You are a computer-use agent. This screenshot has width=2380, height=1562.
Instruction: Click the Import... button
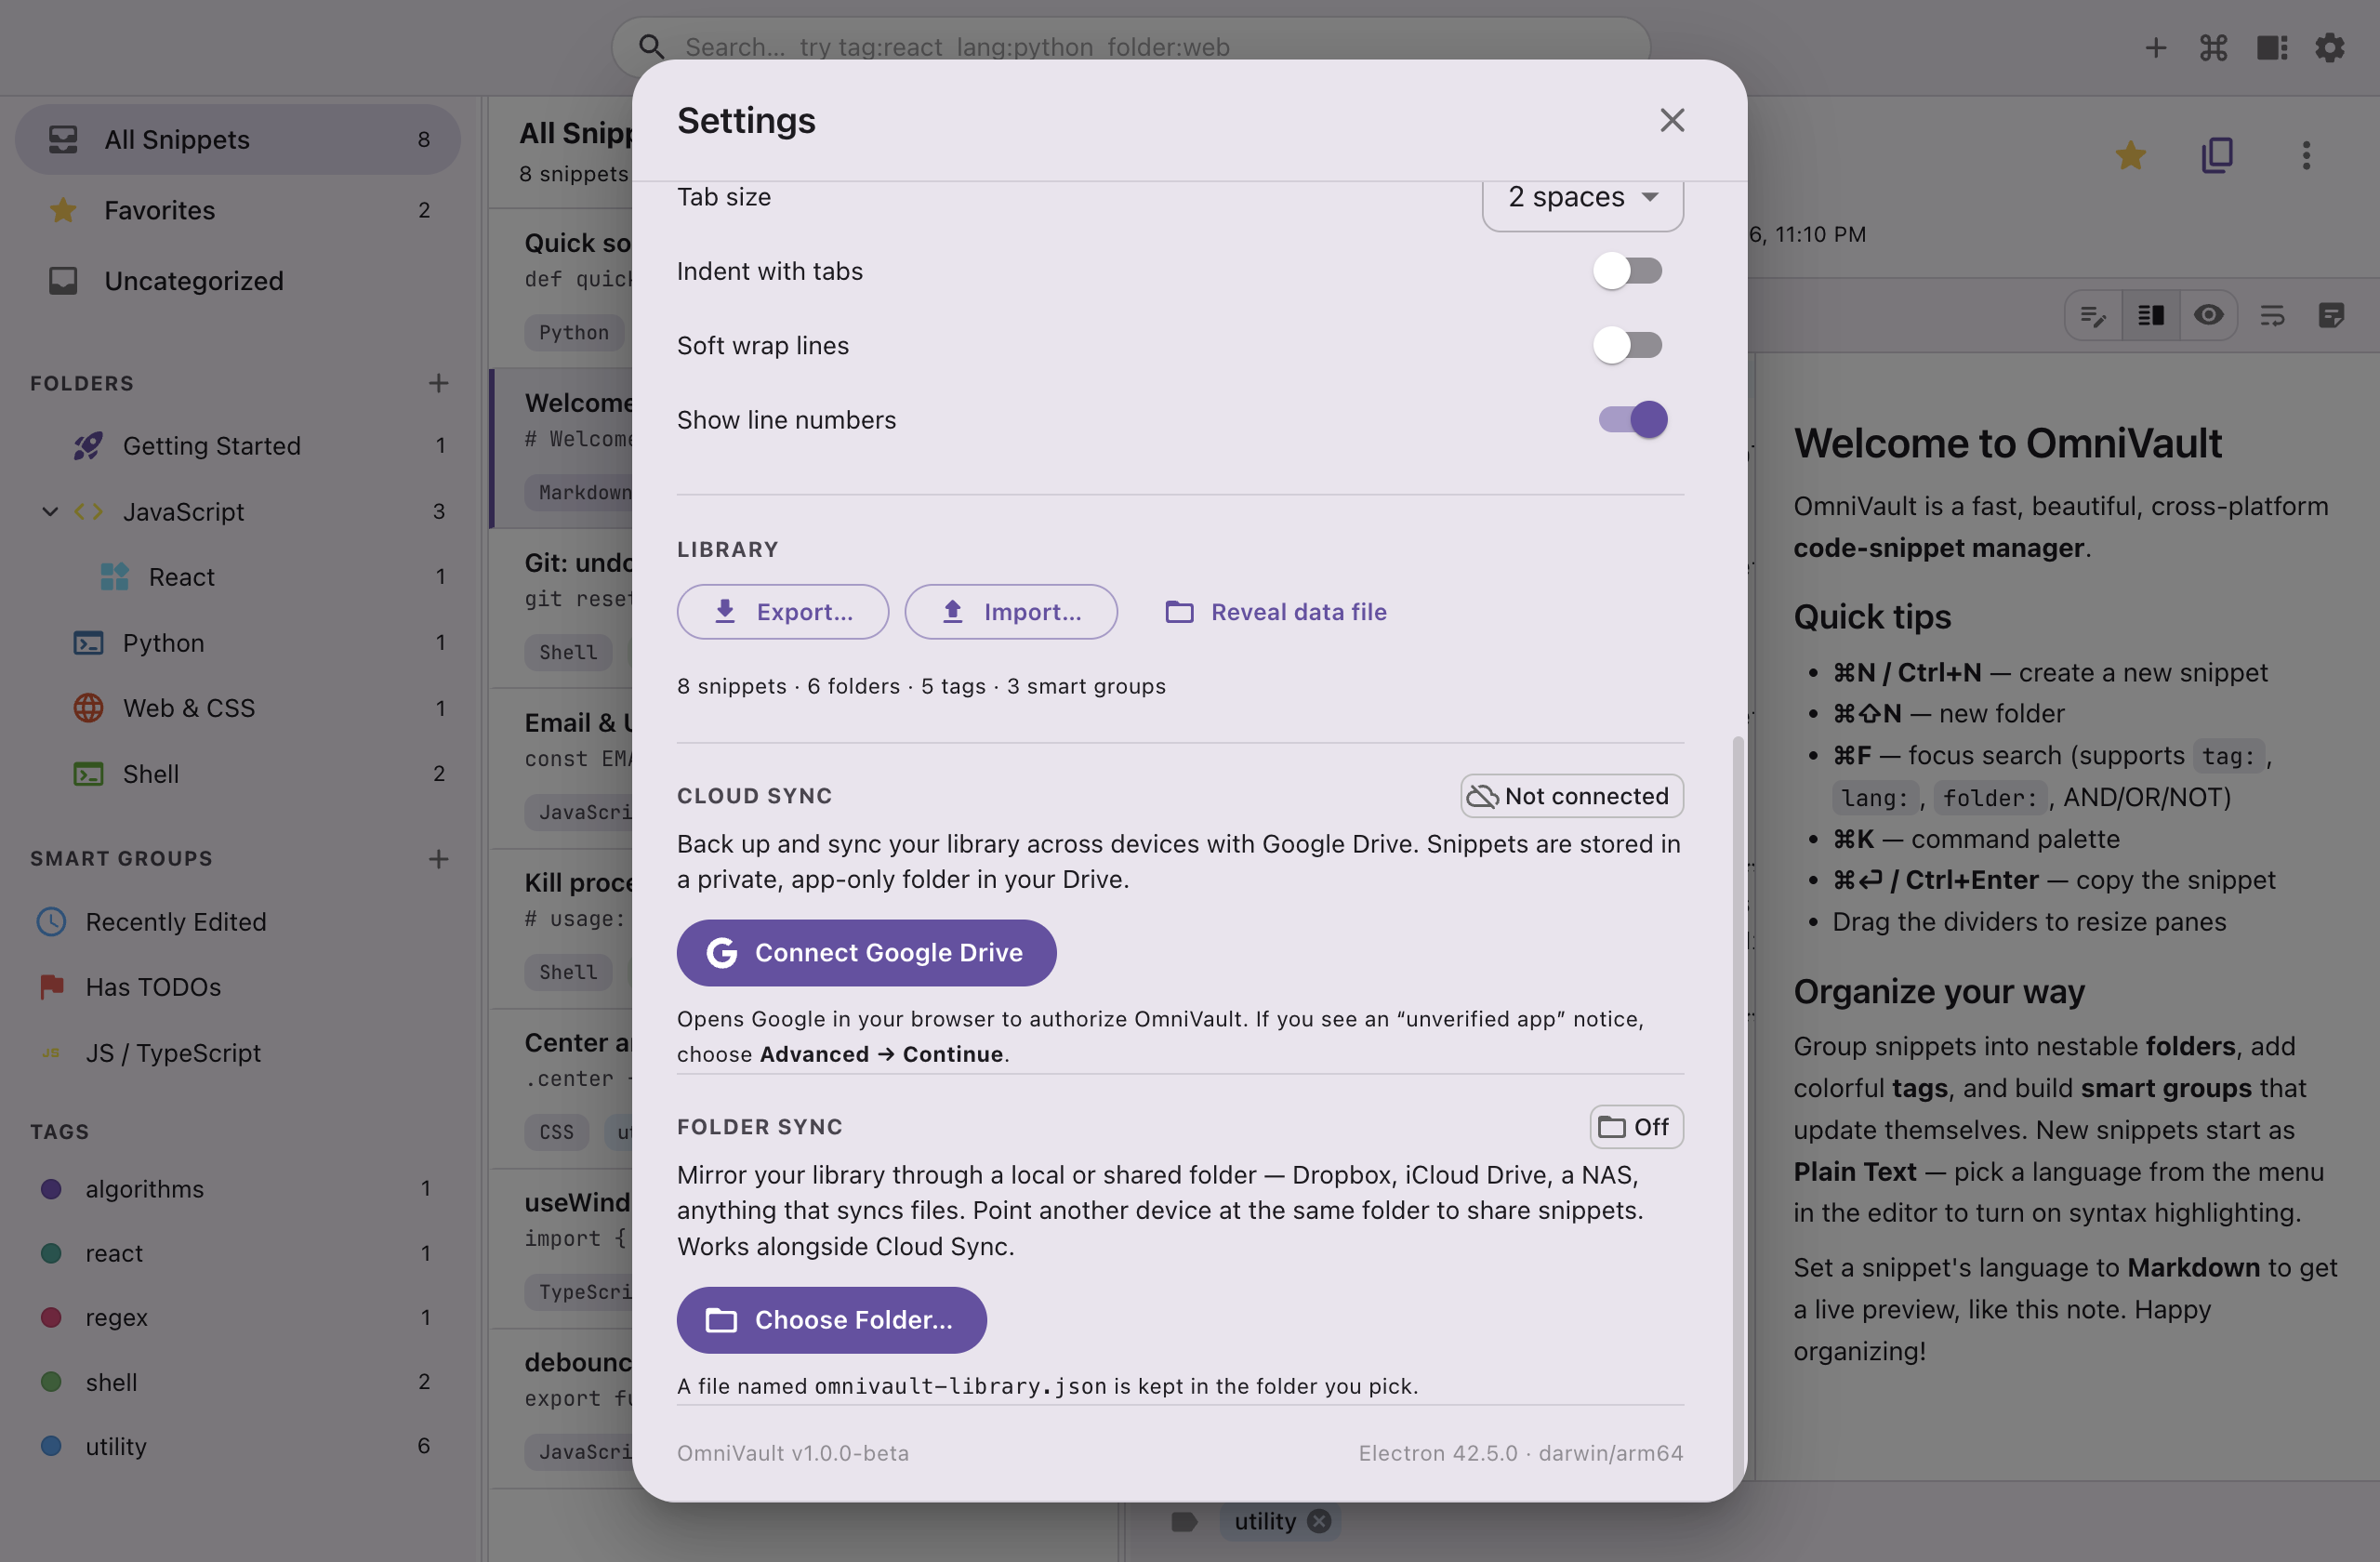click(x=1010, y=612)
